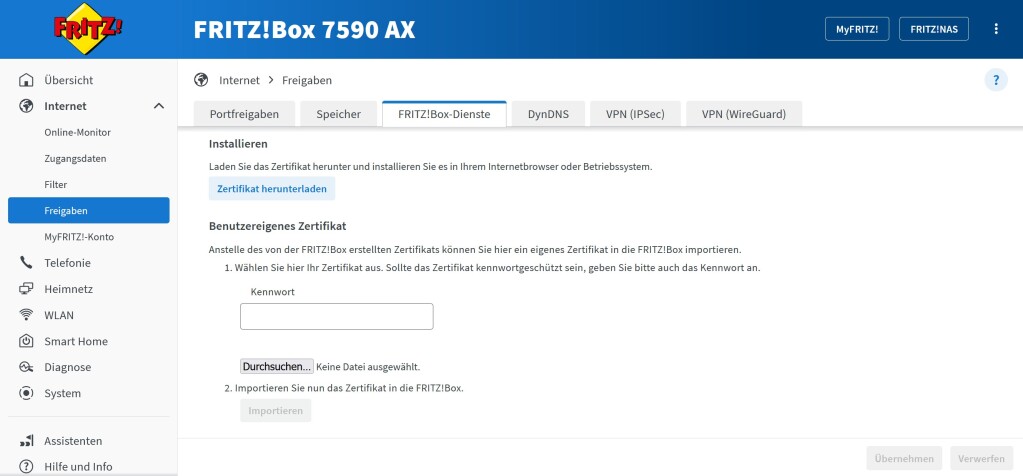Click the FRITZ! logo
Screen dimensions: 1023x476
[88, 29]
